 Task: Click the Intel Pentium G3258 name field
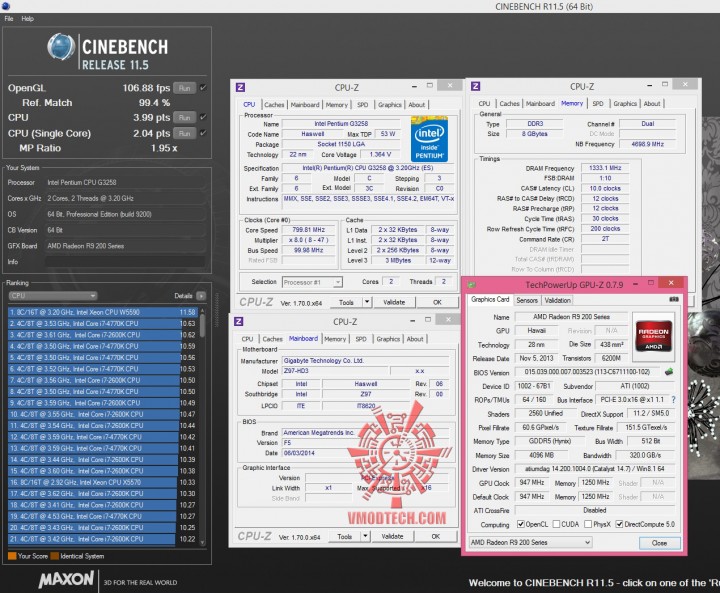pyautogui.click(x=341, y=124)
